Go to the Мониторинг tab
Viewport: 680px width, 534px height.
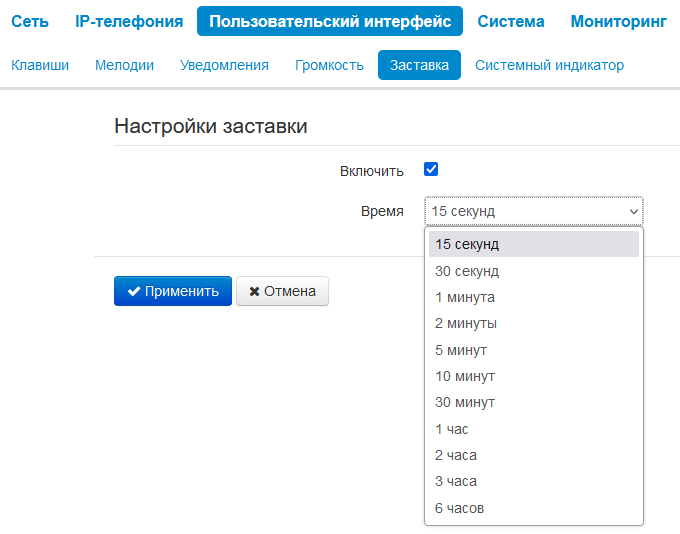pos(618,21)
